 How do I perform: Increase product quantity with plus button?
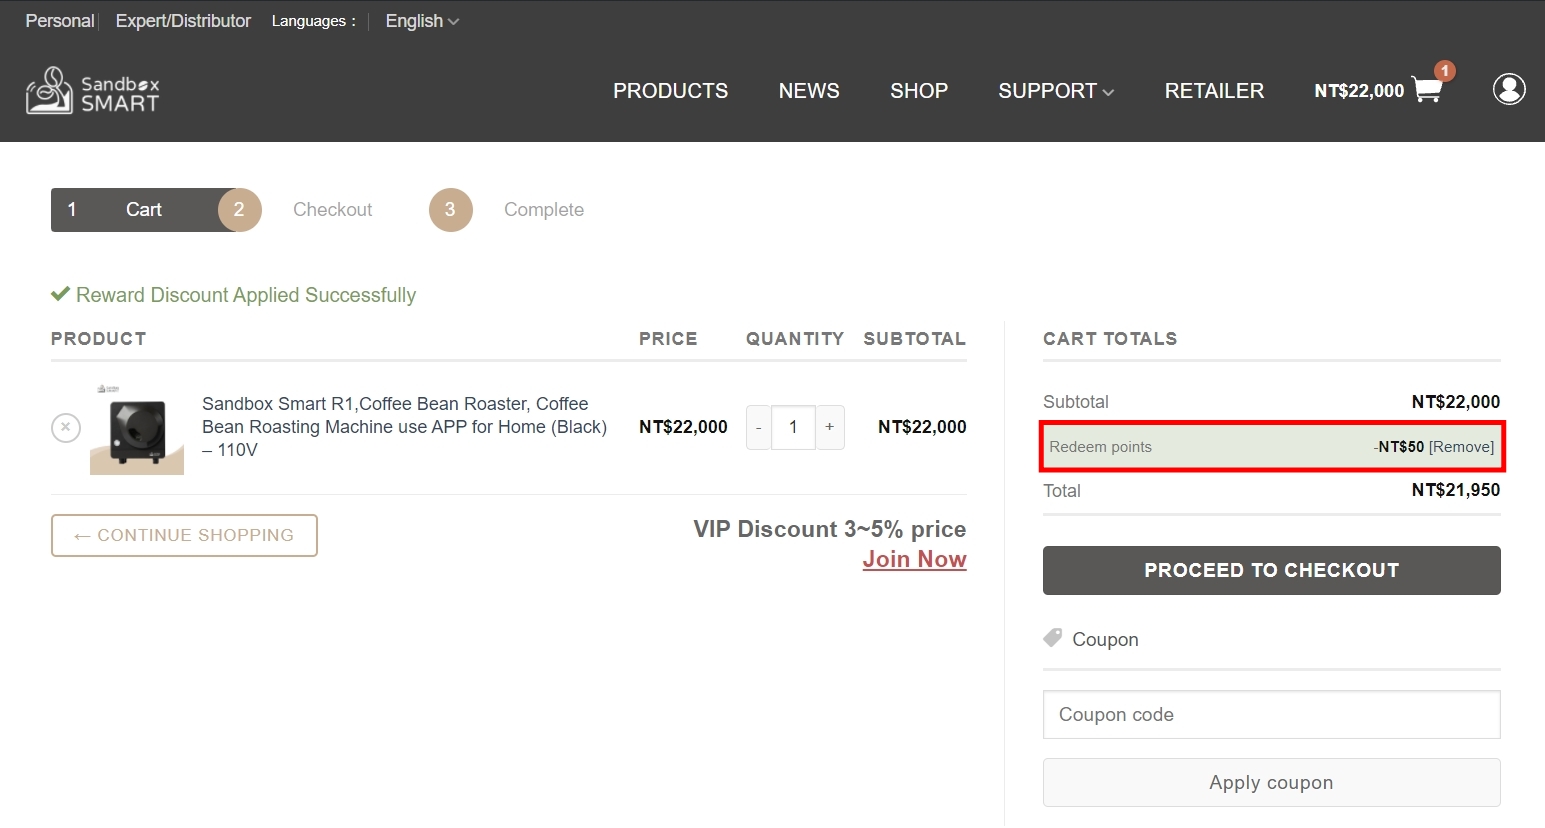(x=830, y=427)
